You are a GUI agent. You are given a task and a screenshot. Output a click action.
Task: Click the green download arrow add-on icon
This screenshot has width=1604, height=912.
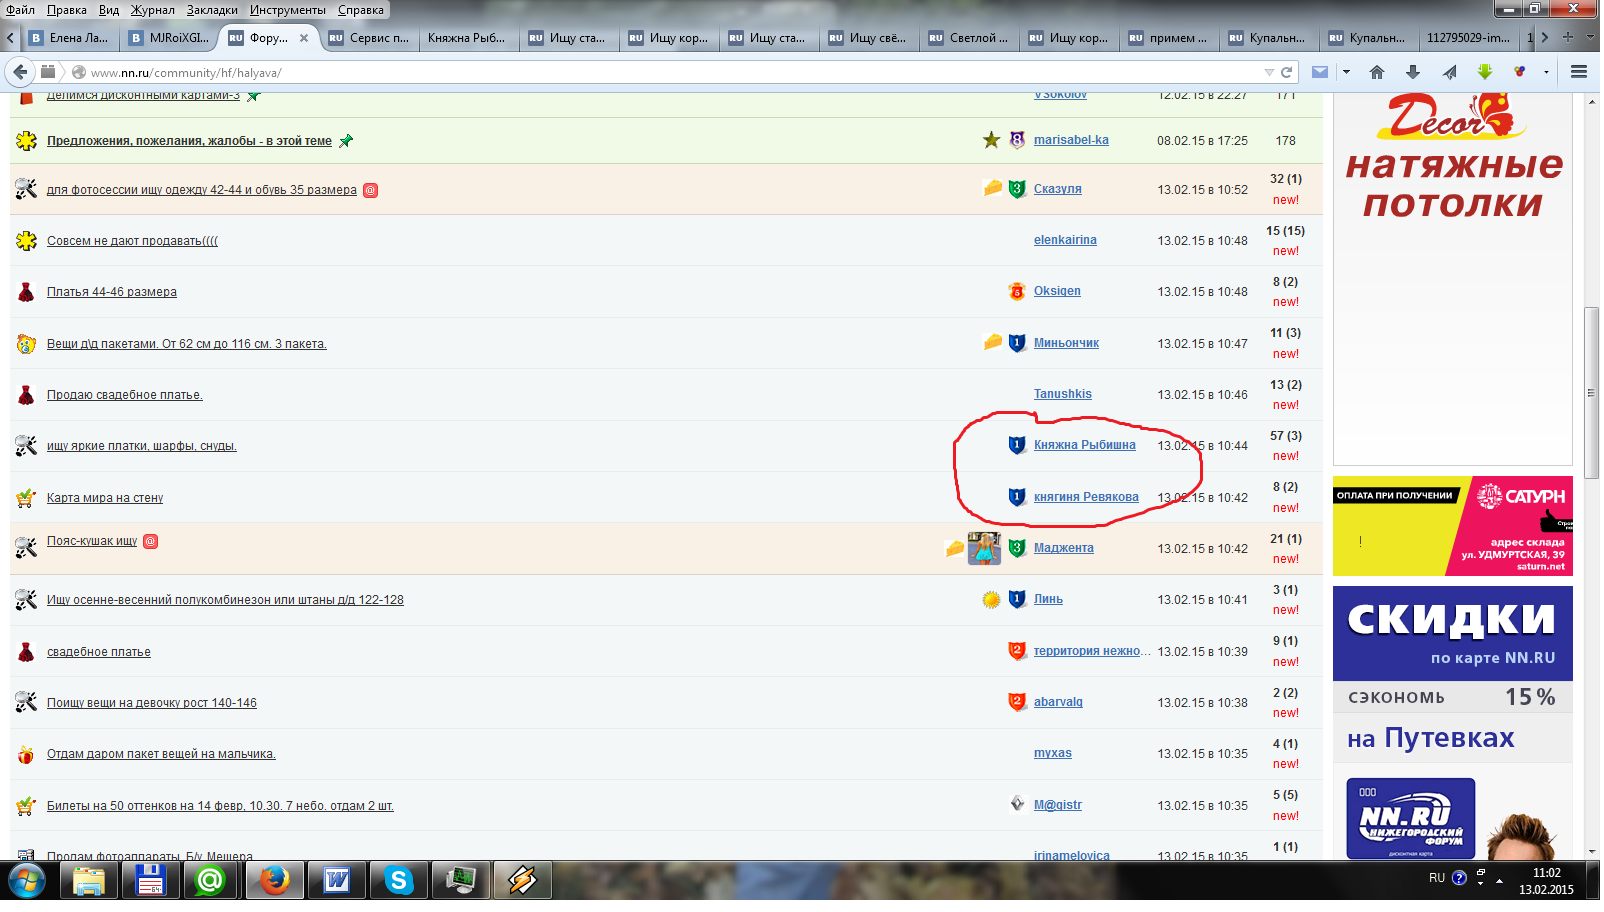pos(1485,72)
